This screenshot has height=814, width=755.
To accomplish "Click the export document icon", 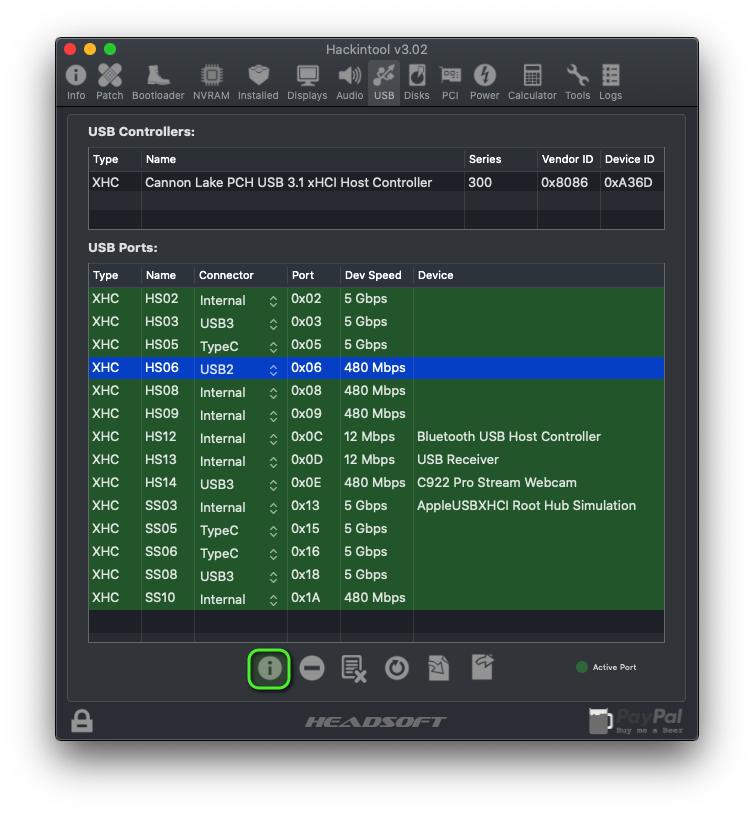I will pos(482,668).
